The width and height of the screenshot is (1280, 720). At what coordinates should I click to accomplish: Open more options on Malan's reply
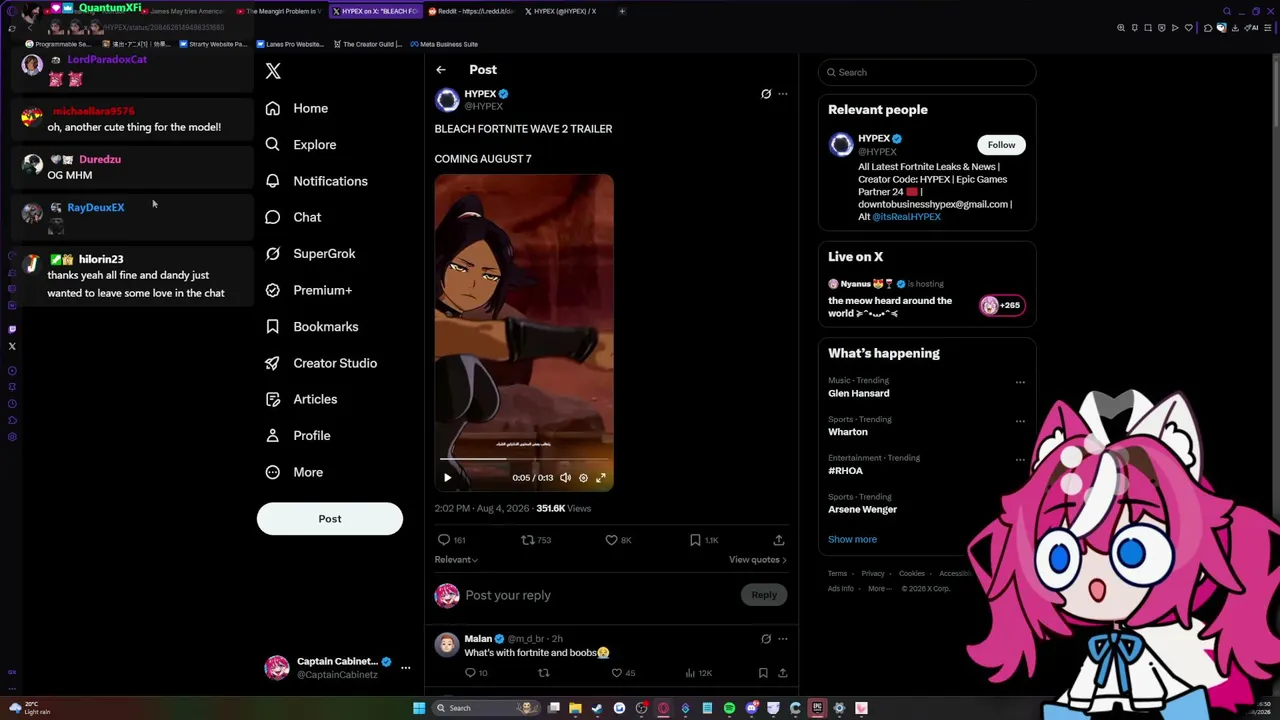click(783, 639)
